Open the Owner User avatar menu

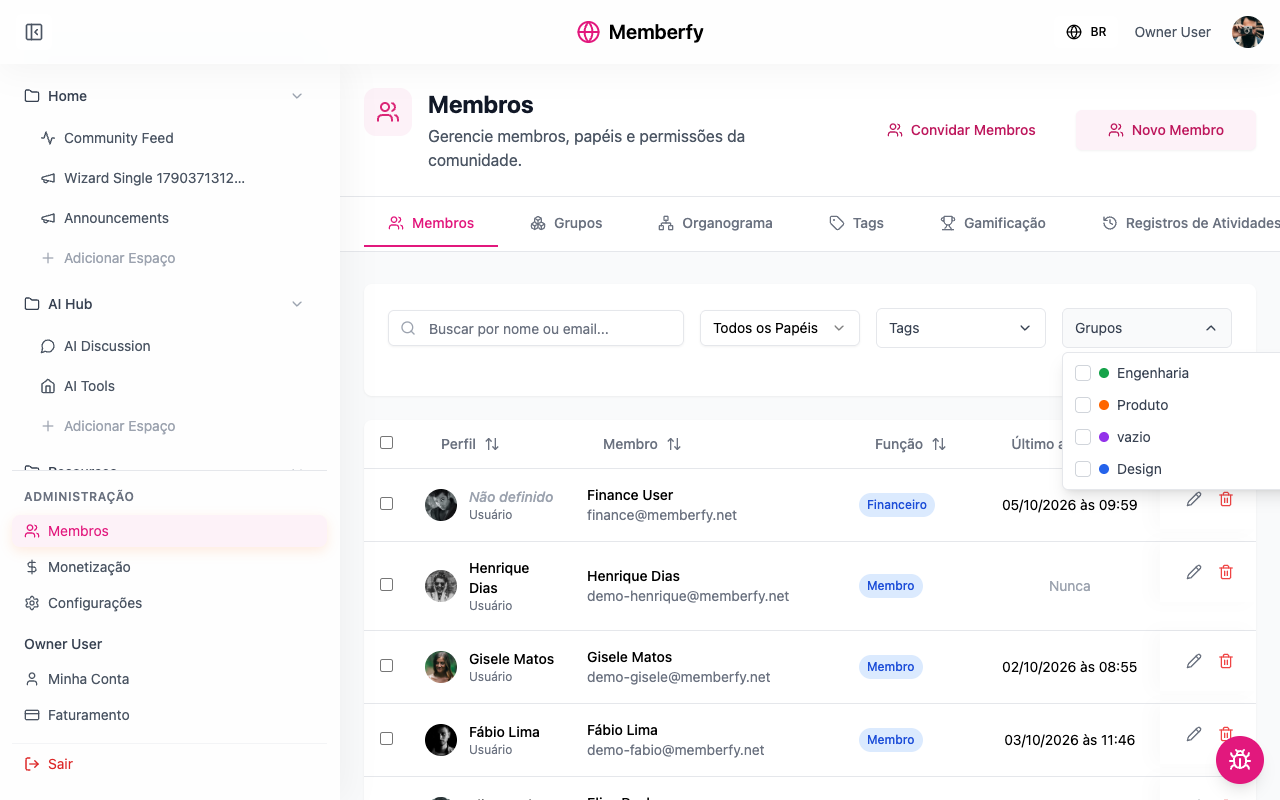point(1248,32)
